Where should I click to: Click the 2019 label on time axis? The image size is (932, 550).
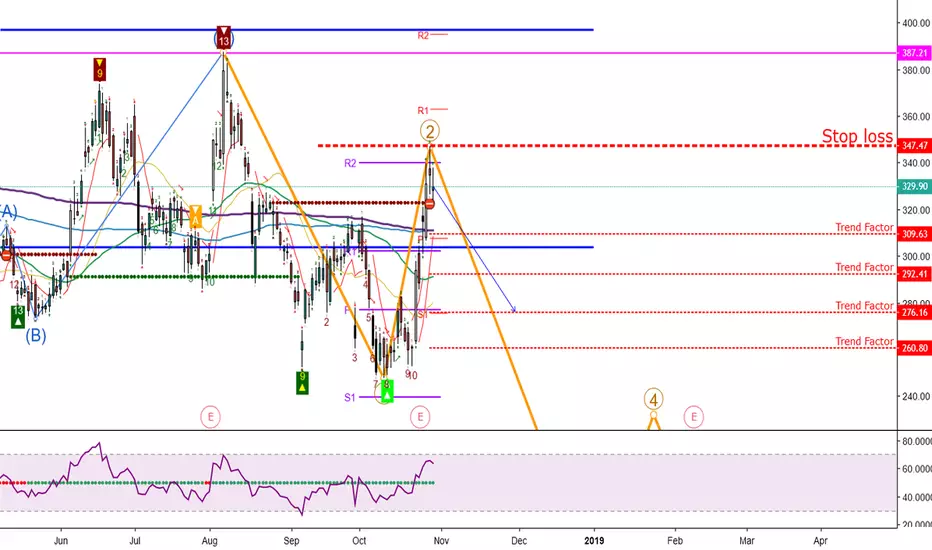coord(594,540)
